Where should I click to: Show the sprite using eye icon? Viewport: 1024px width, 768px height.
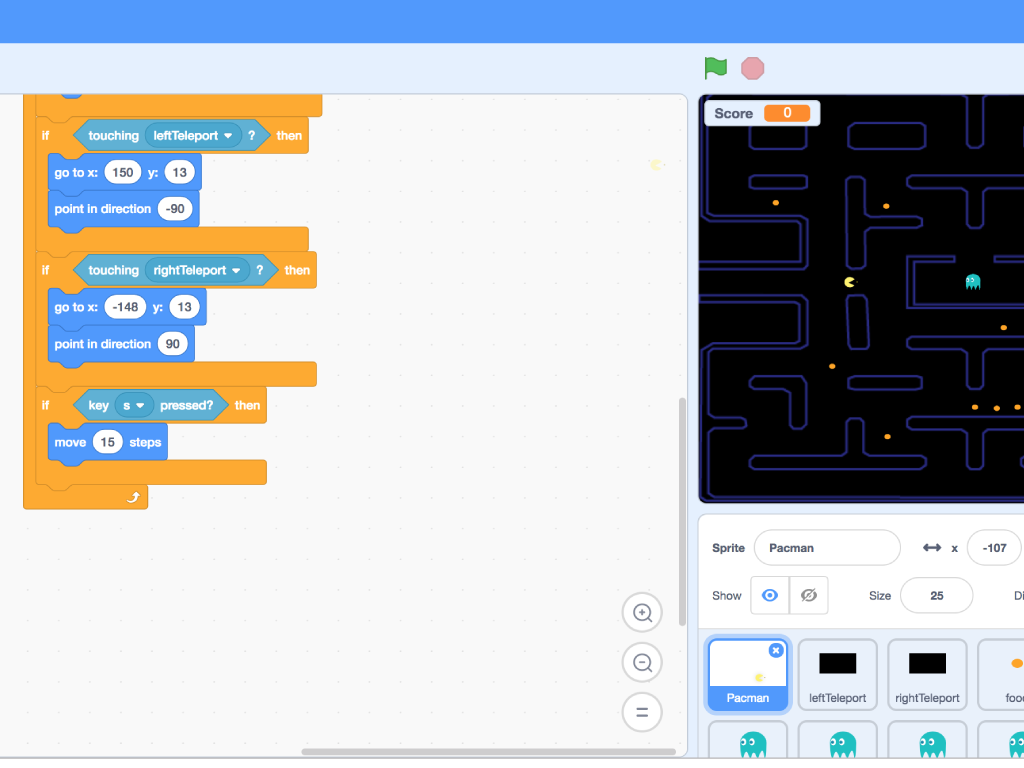pos(770,595)
